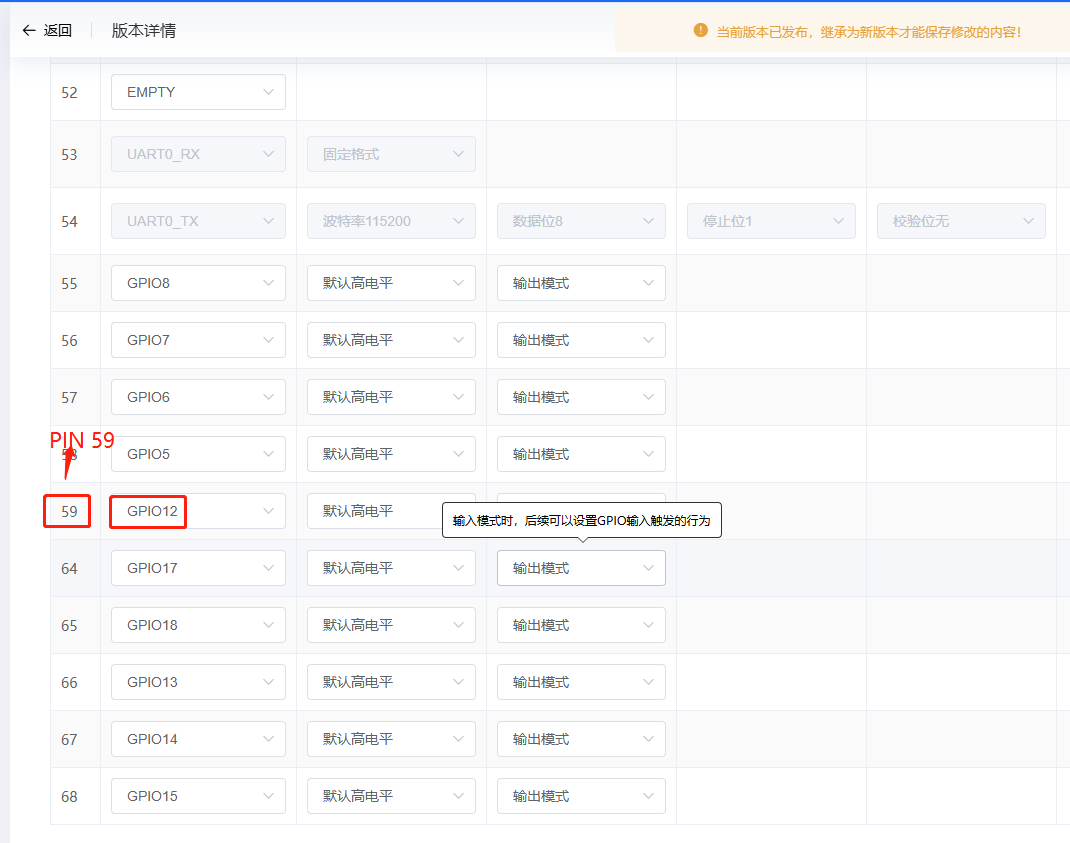Select the GPIO18 dropdown on pin 65
This screenshot has height=843, width=1070.
(198, 624)
